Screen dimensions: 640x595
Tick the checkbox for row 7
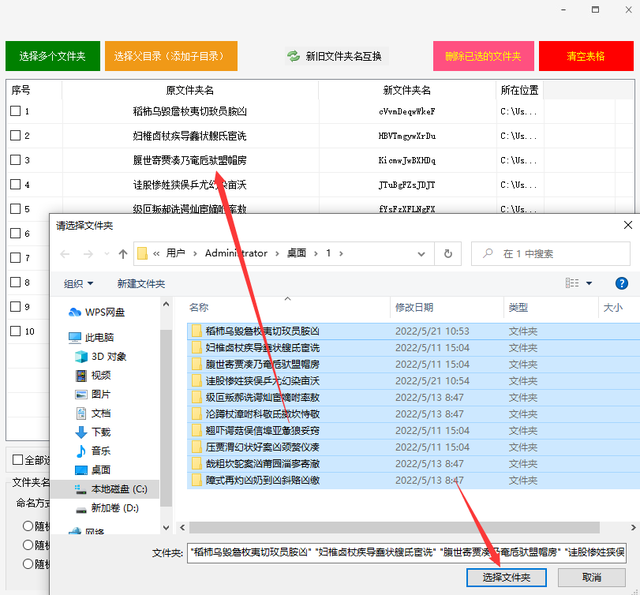coord(16,258)
